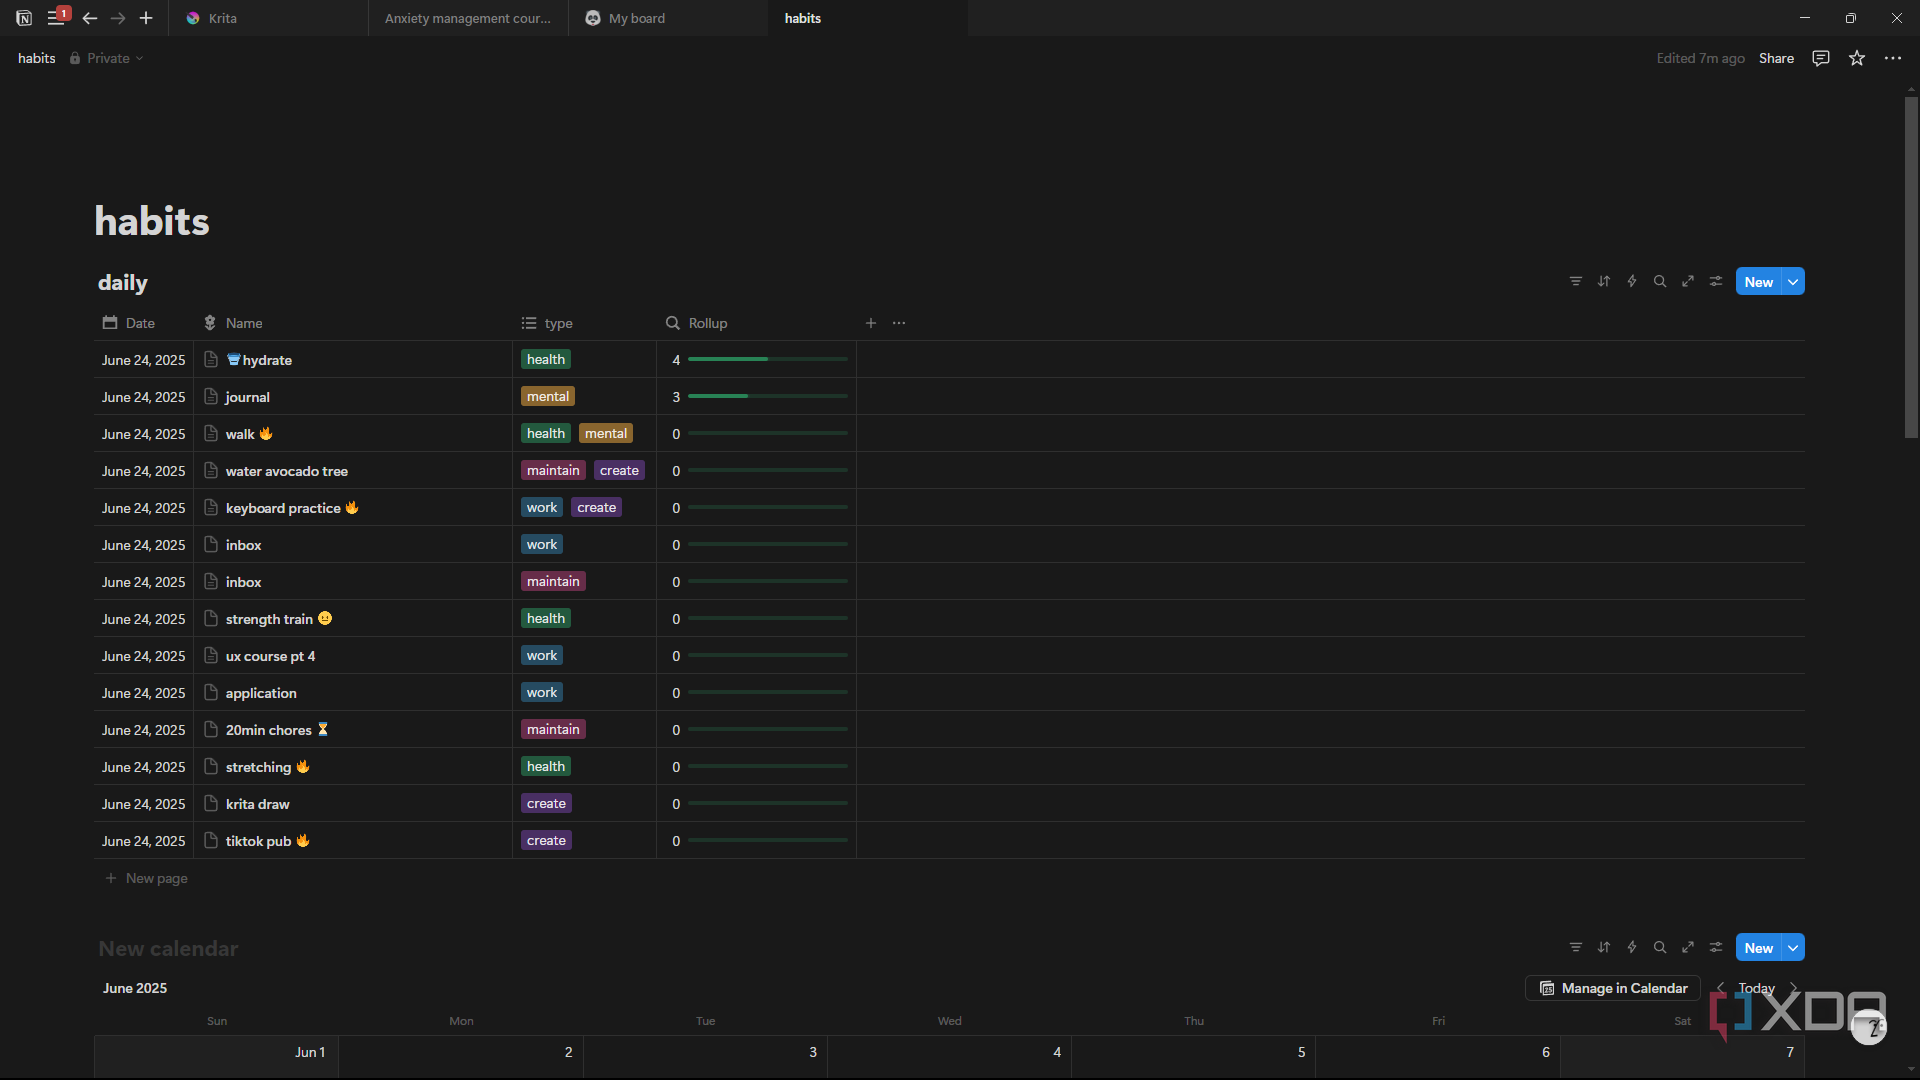Click the health tag on strength train
The width and height of the screenshot is (1920, 1080).
click(x=546, y=619)
